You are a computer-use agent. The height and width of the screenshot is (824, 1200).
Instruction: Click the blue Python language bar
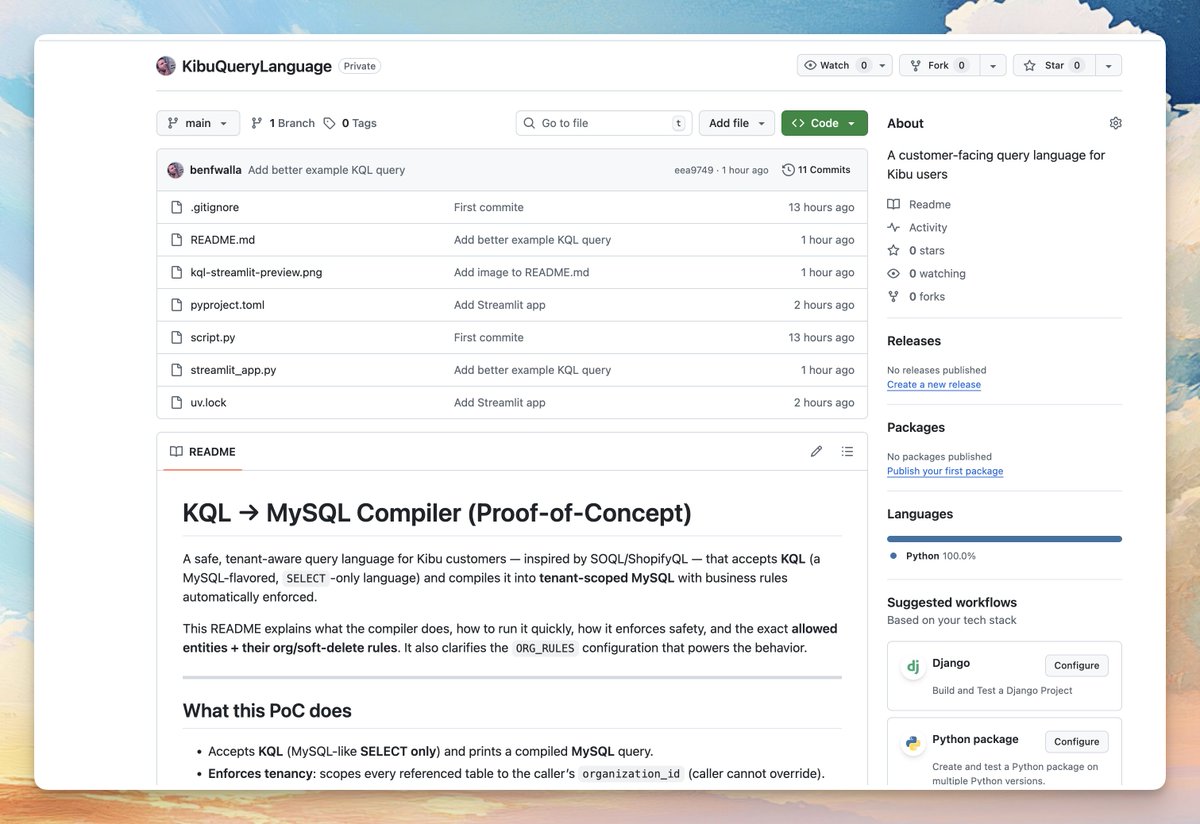(1004, 539)
